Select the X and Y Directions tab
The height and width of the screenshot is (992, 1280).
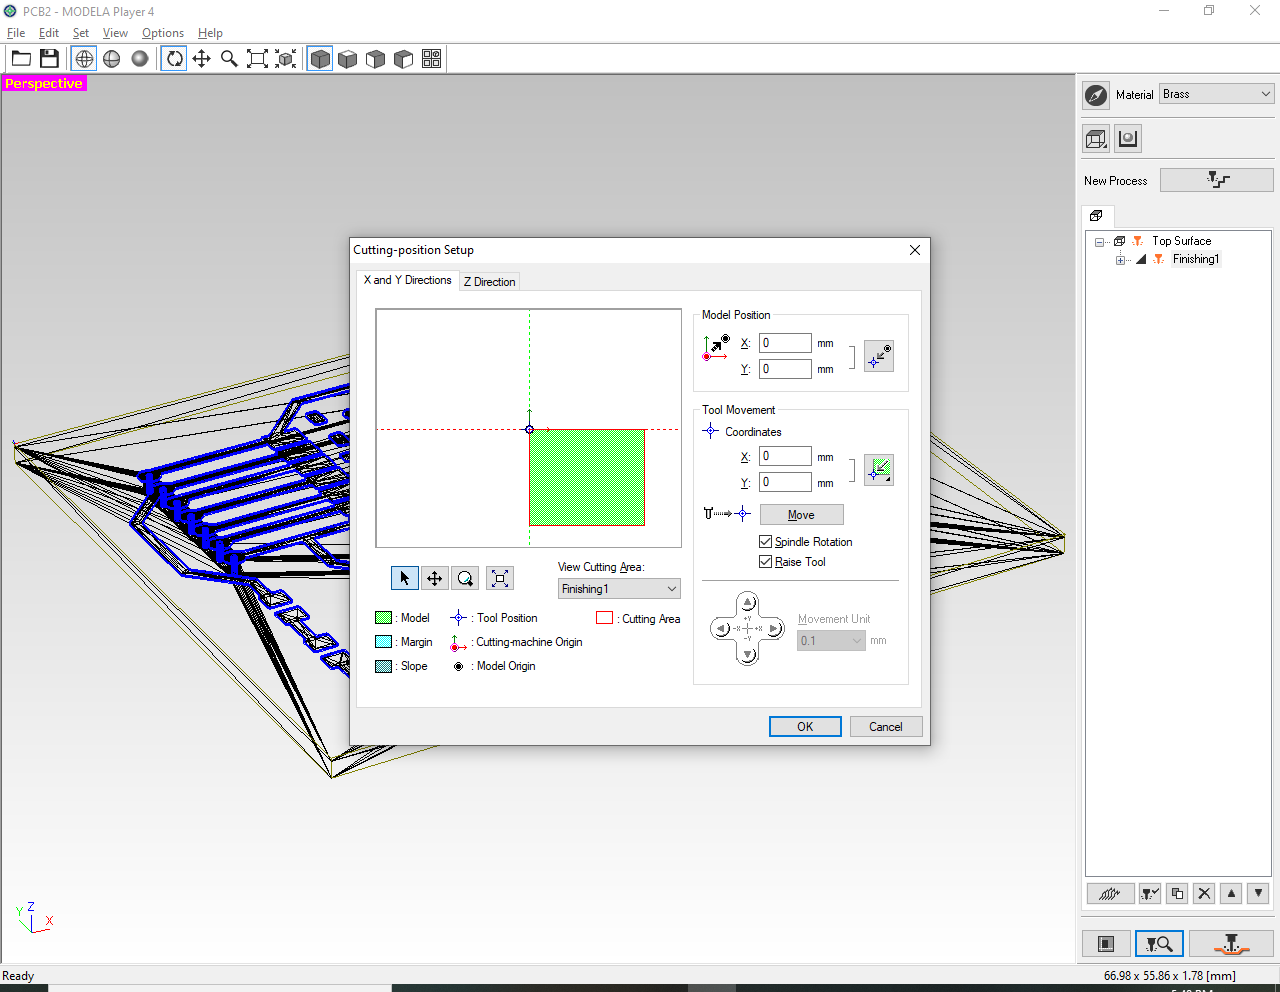[x=407, y=280]
